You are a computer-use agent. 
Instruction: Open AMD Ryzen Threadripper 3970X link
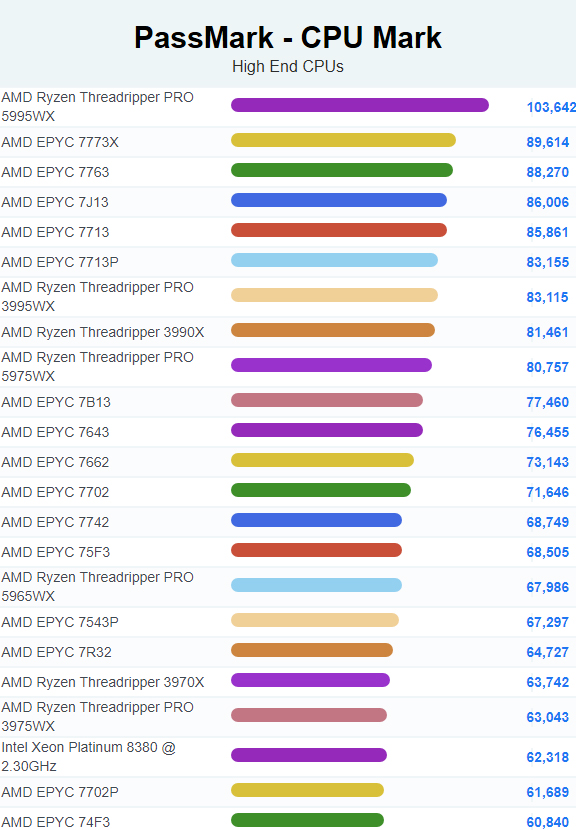point(103,682)
